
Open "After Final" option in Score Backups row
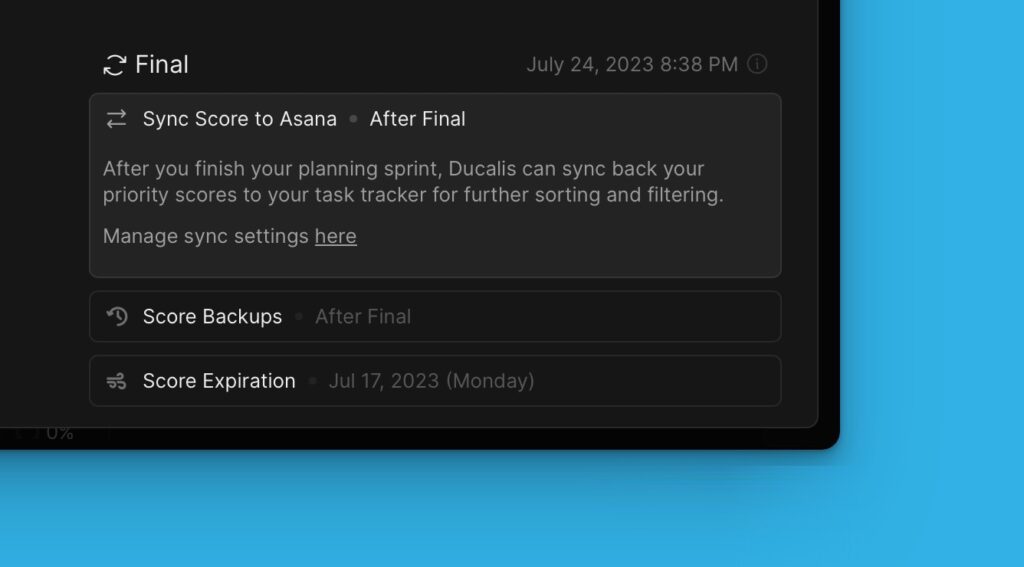coord(363,316)
